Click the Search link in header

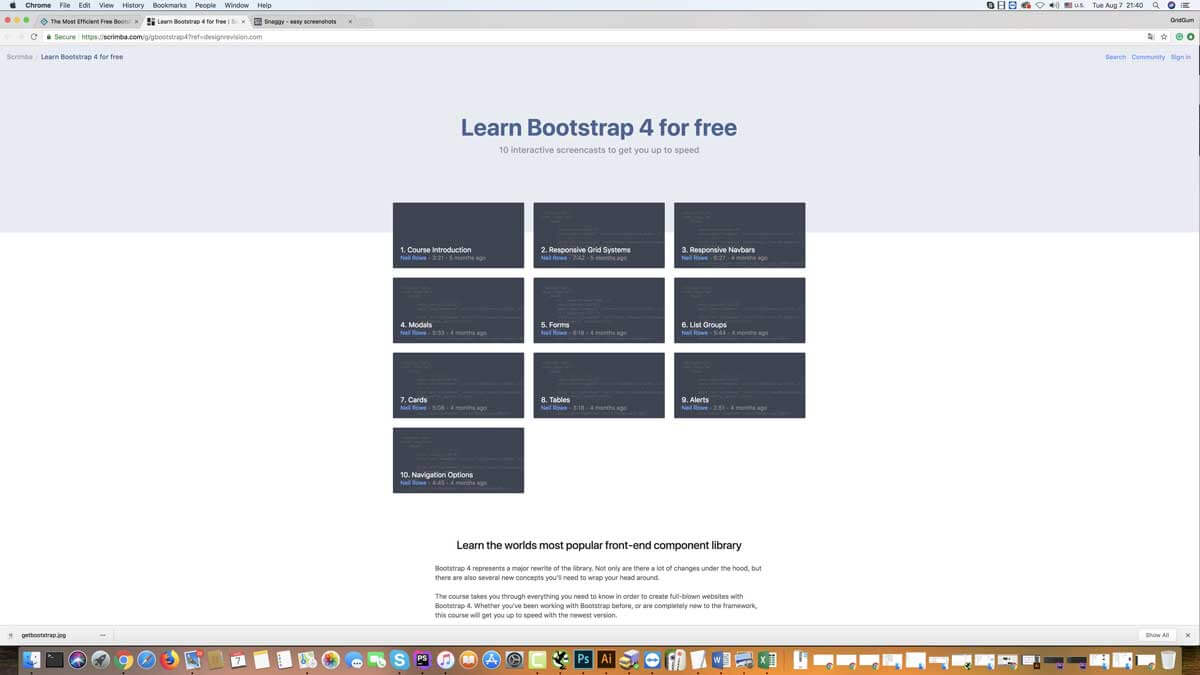(x=1115, y=57)
